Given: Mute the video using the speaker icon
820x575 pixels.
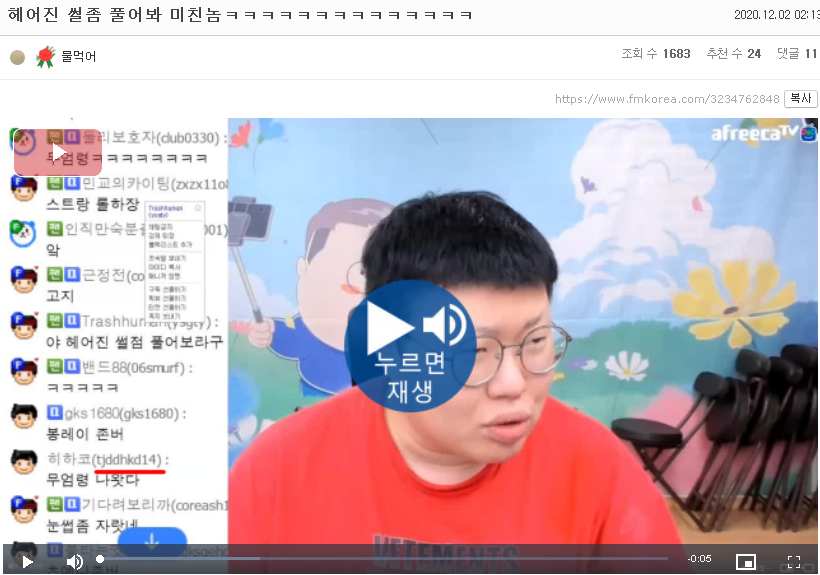Looking at the screenshot, I should [x=75, y=562].
